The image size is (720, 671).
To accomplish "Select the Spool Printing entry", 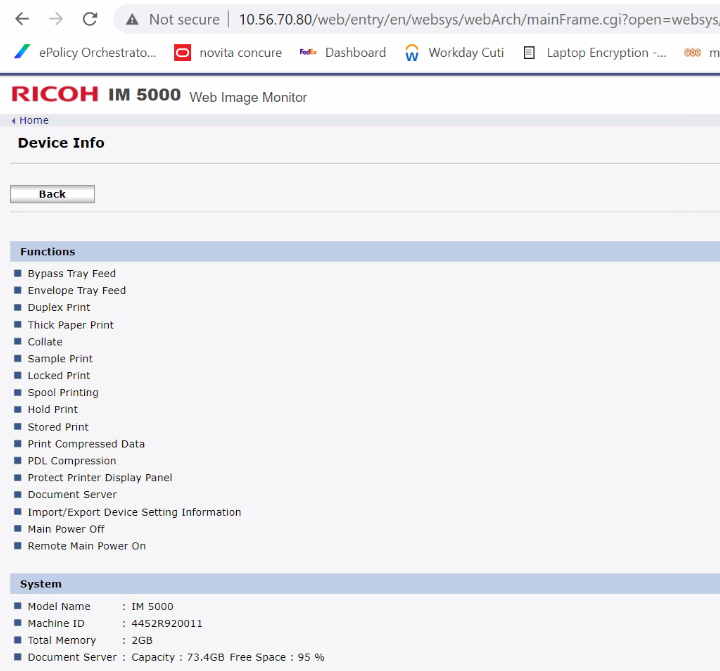I will tap(63, 392).
